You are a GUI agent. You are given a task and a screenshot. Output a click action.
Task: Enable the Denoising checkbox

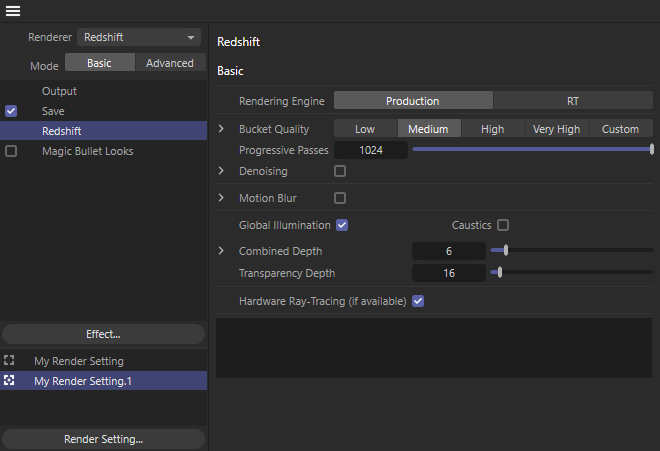(340, 172)
